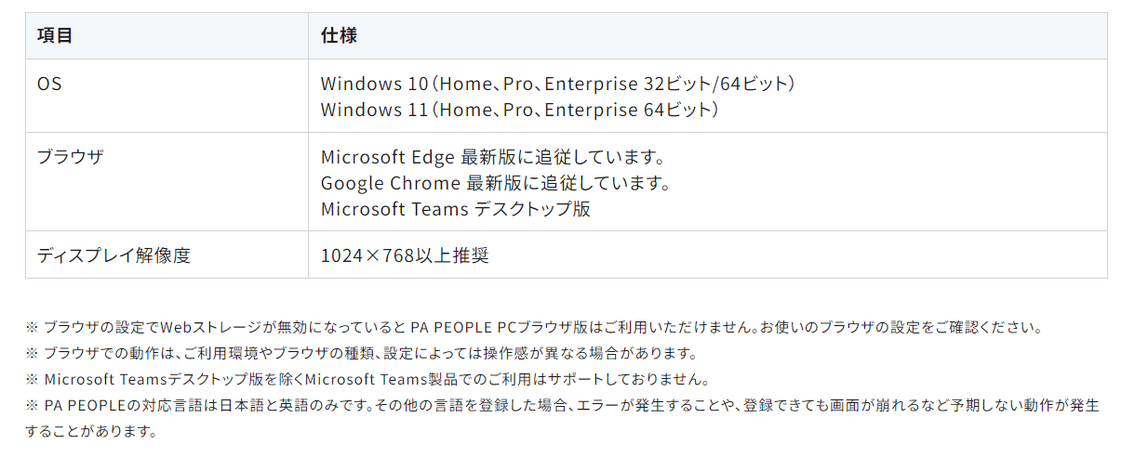The width and height of the screenshot is (1148, 457).
Task: Click the Windows 10 specification line
Action: point(558,83)
